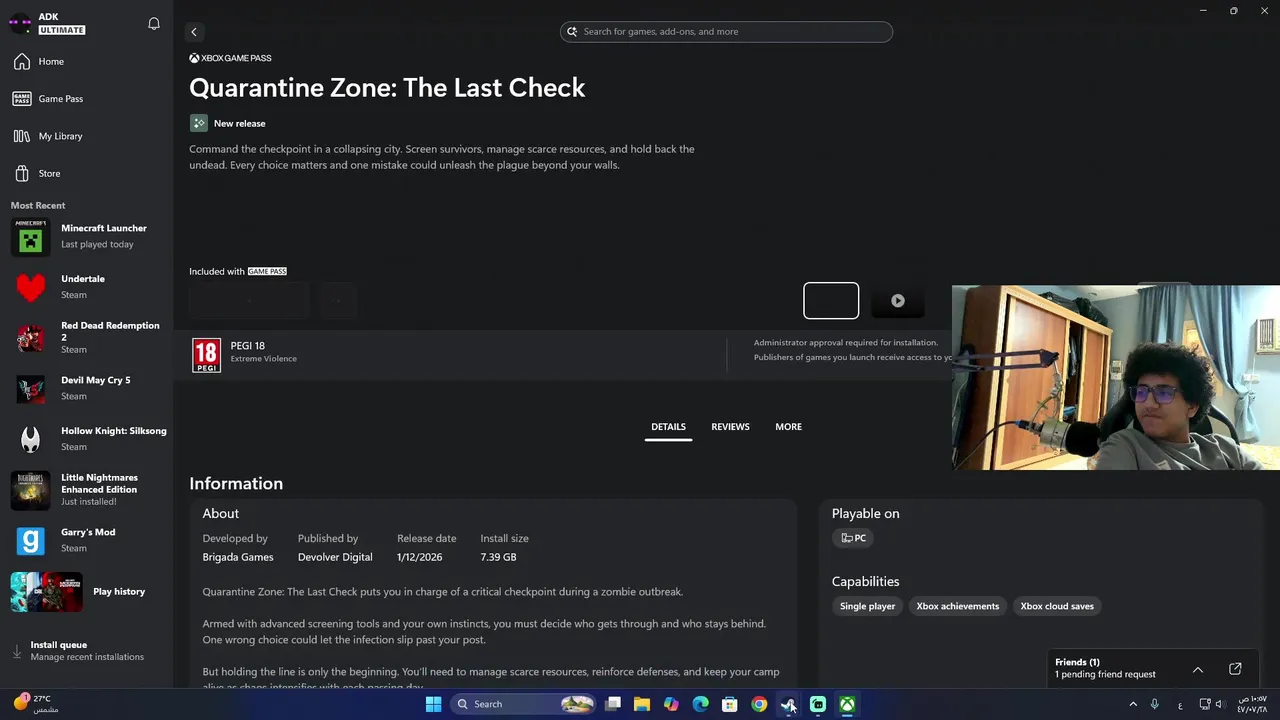This screenshot has height=720, width=1280.
Task: Switch to the DETAILS tab
Action: pos(668,427)
